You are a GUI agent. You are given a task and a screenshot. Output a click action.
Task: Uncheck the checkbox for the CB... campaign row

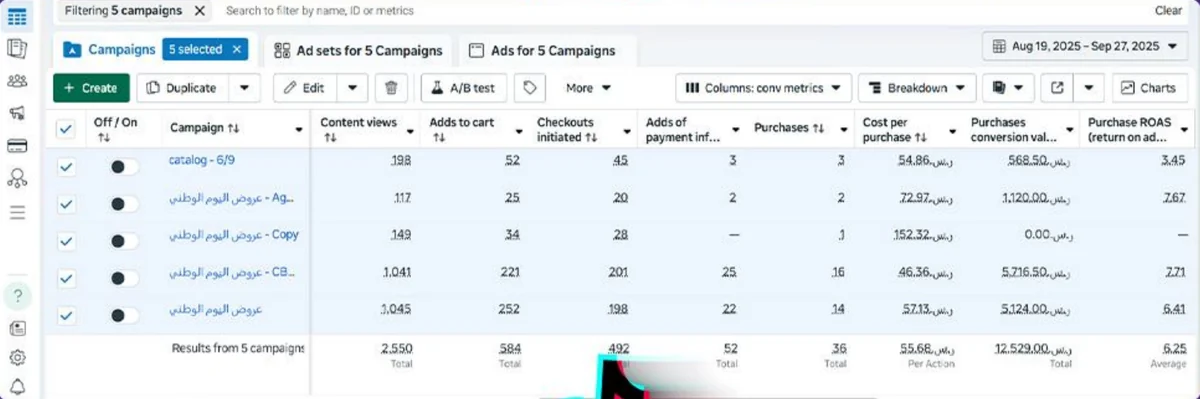pos(66,278)
